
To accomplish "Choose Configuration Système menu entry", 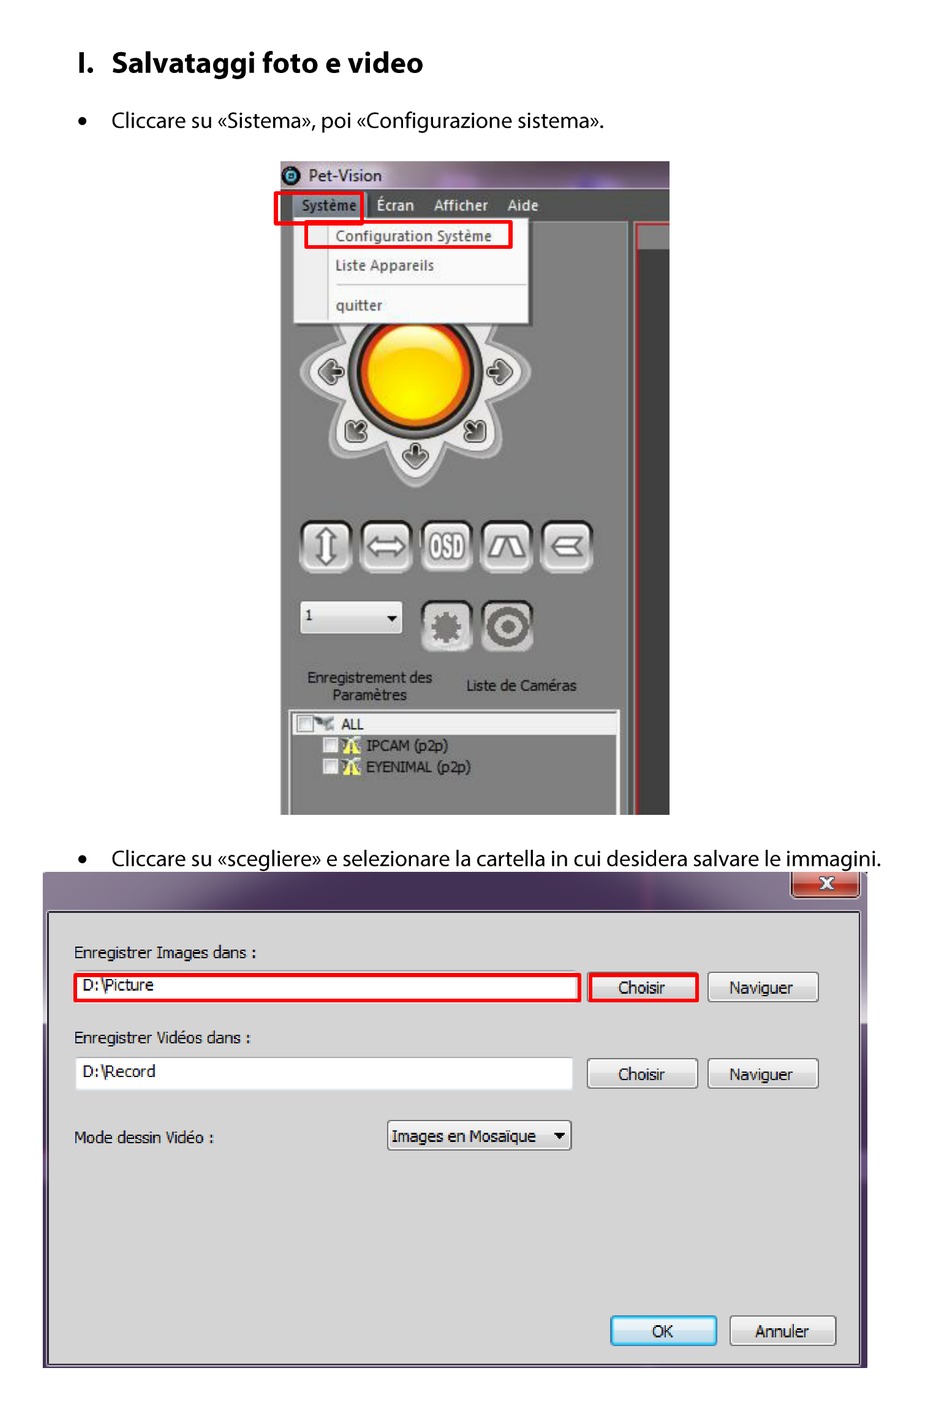I will pos(413,236).
